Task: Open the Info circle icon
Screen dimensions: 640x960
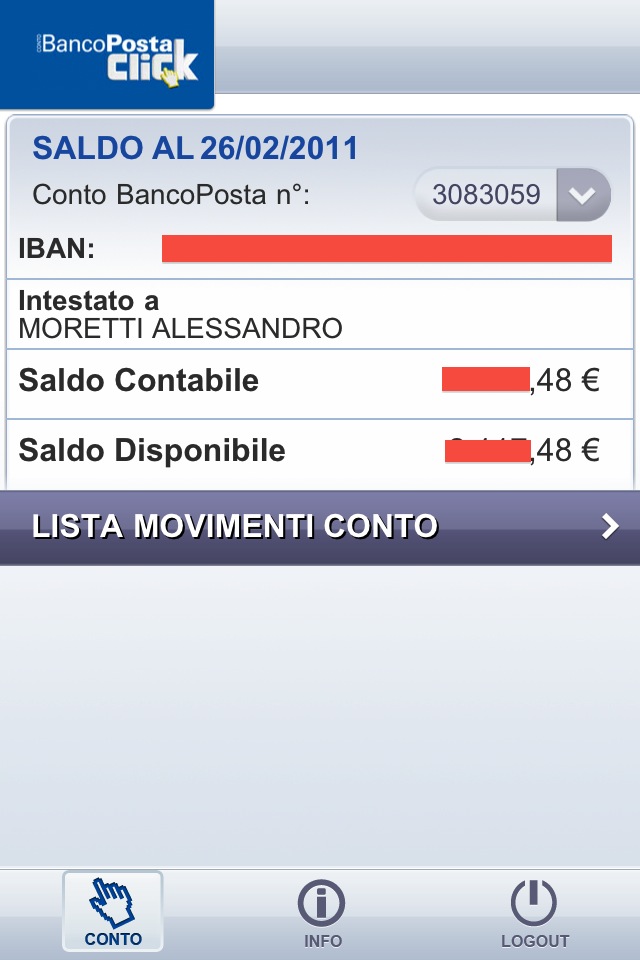Action: [x=322, y=903]
